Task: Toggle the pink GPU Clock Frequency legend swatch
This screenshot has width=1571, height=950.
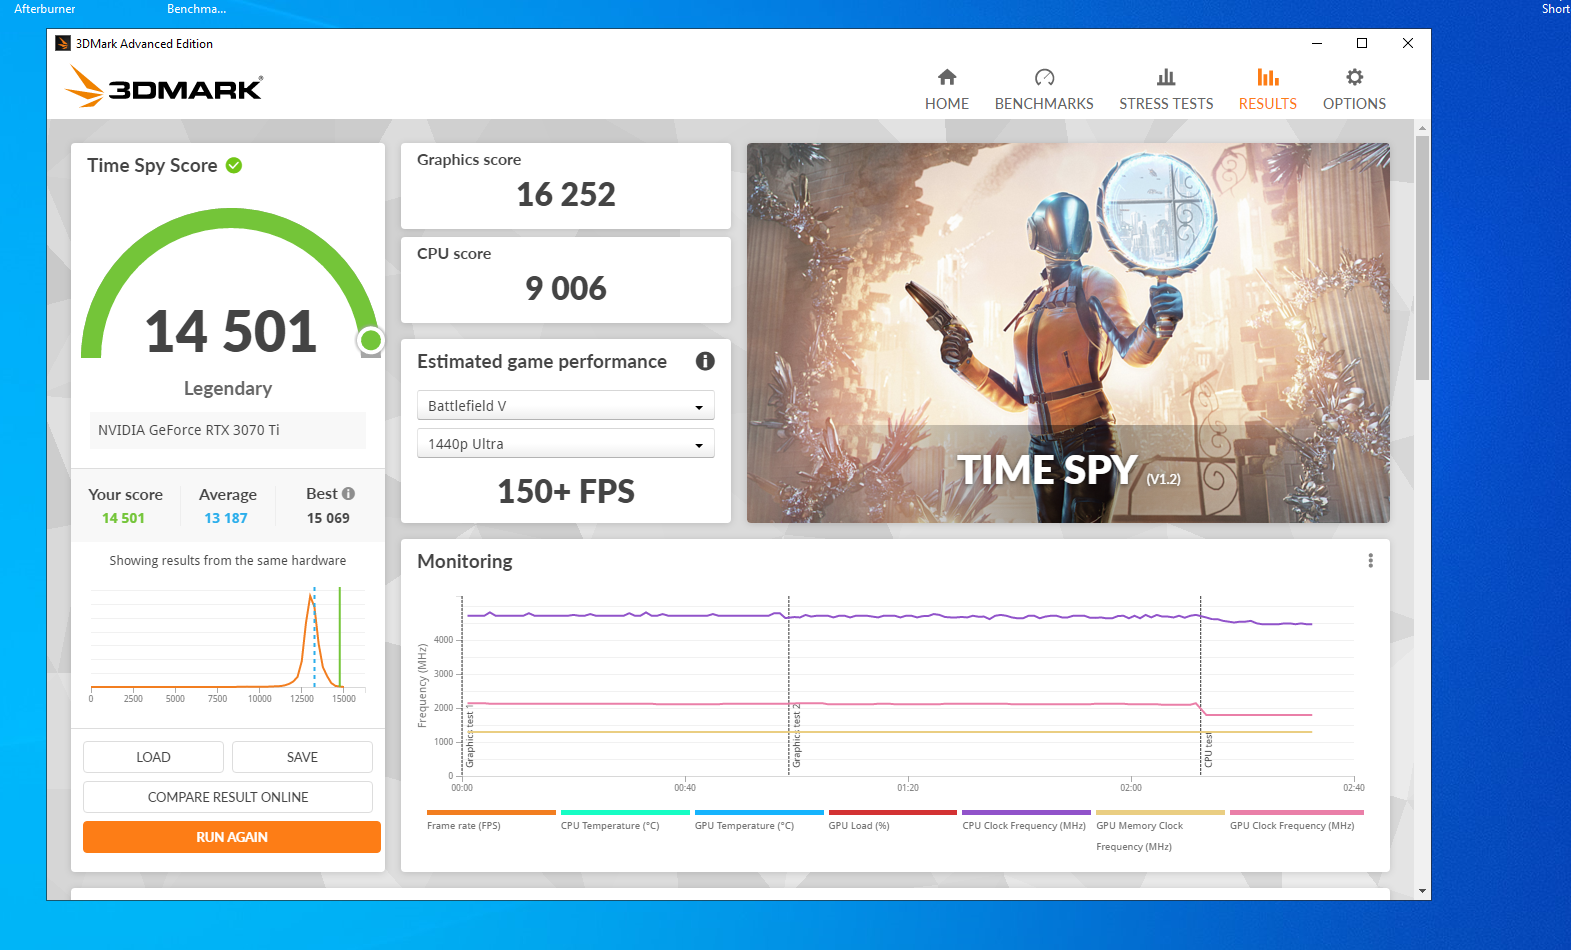Action: pos(1297,812)
